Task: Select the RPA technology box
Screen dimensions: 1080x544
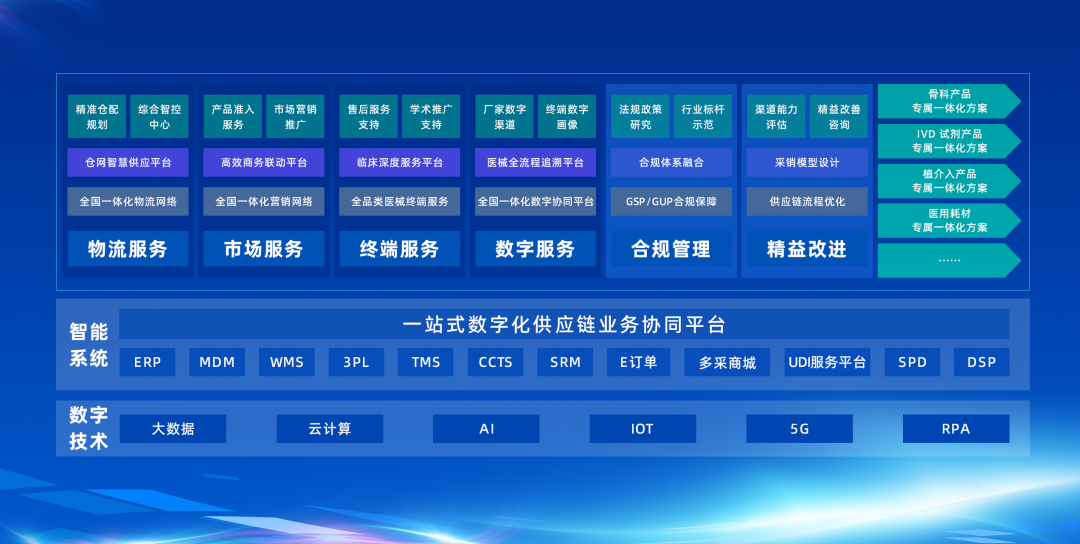Action: pos(955,429)
